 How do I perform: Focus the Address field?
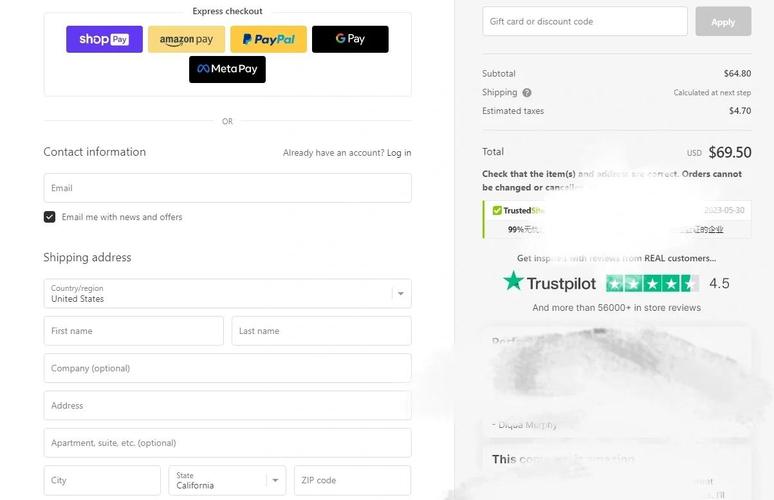(227, 406)
